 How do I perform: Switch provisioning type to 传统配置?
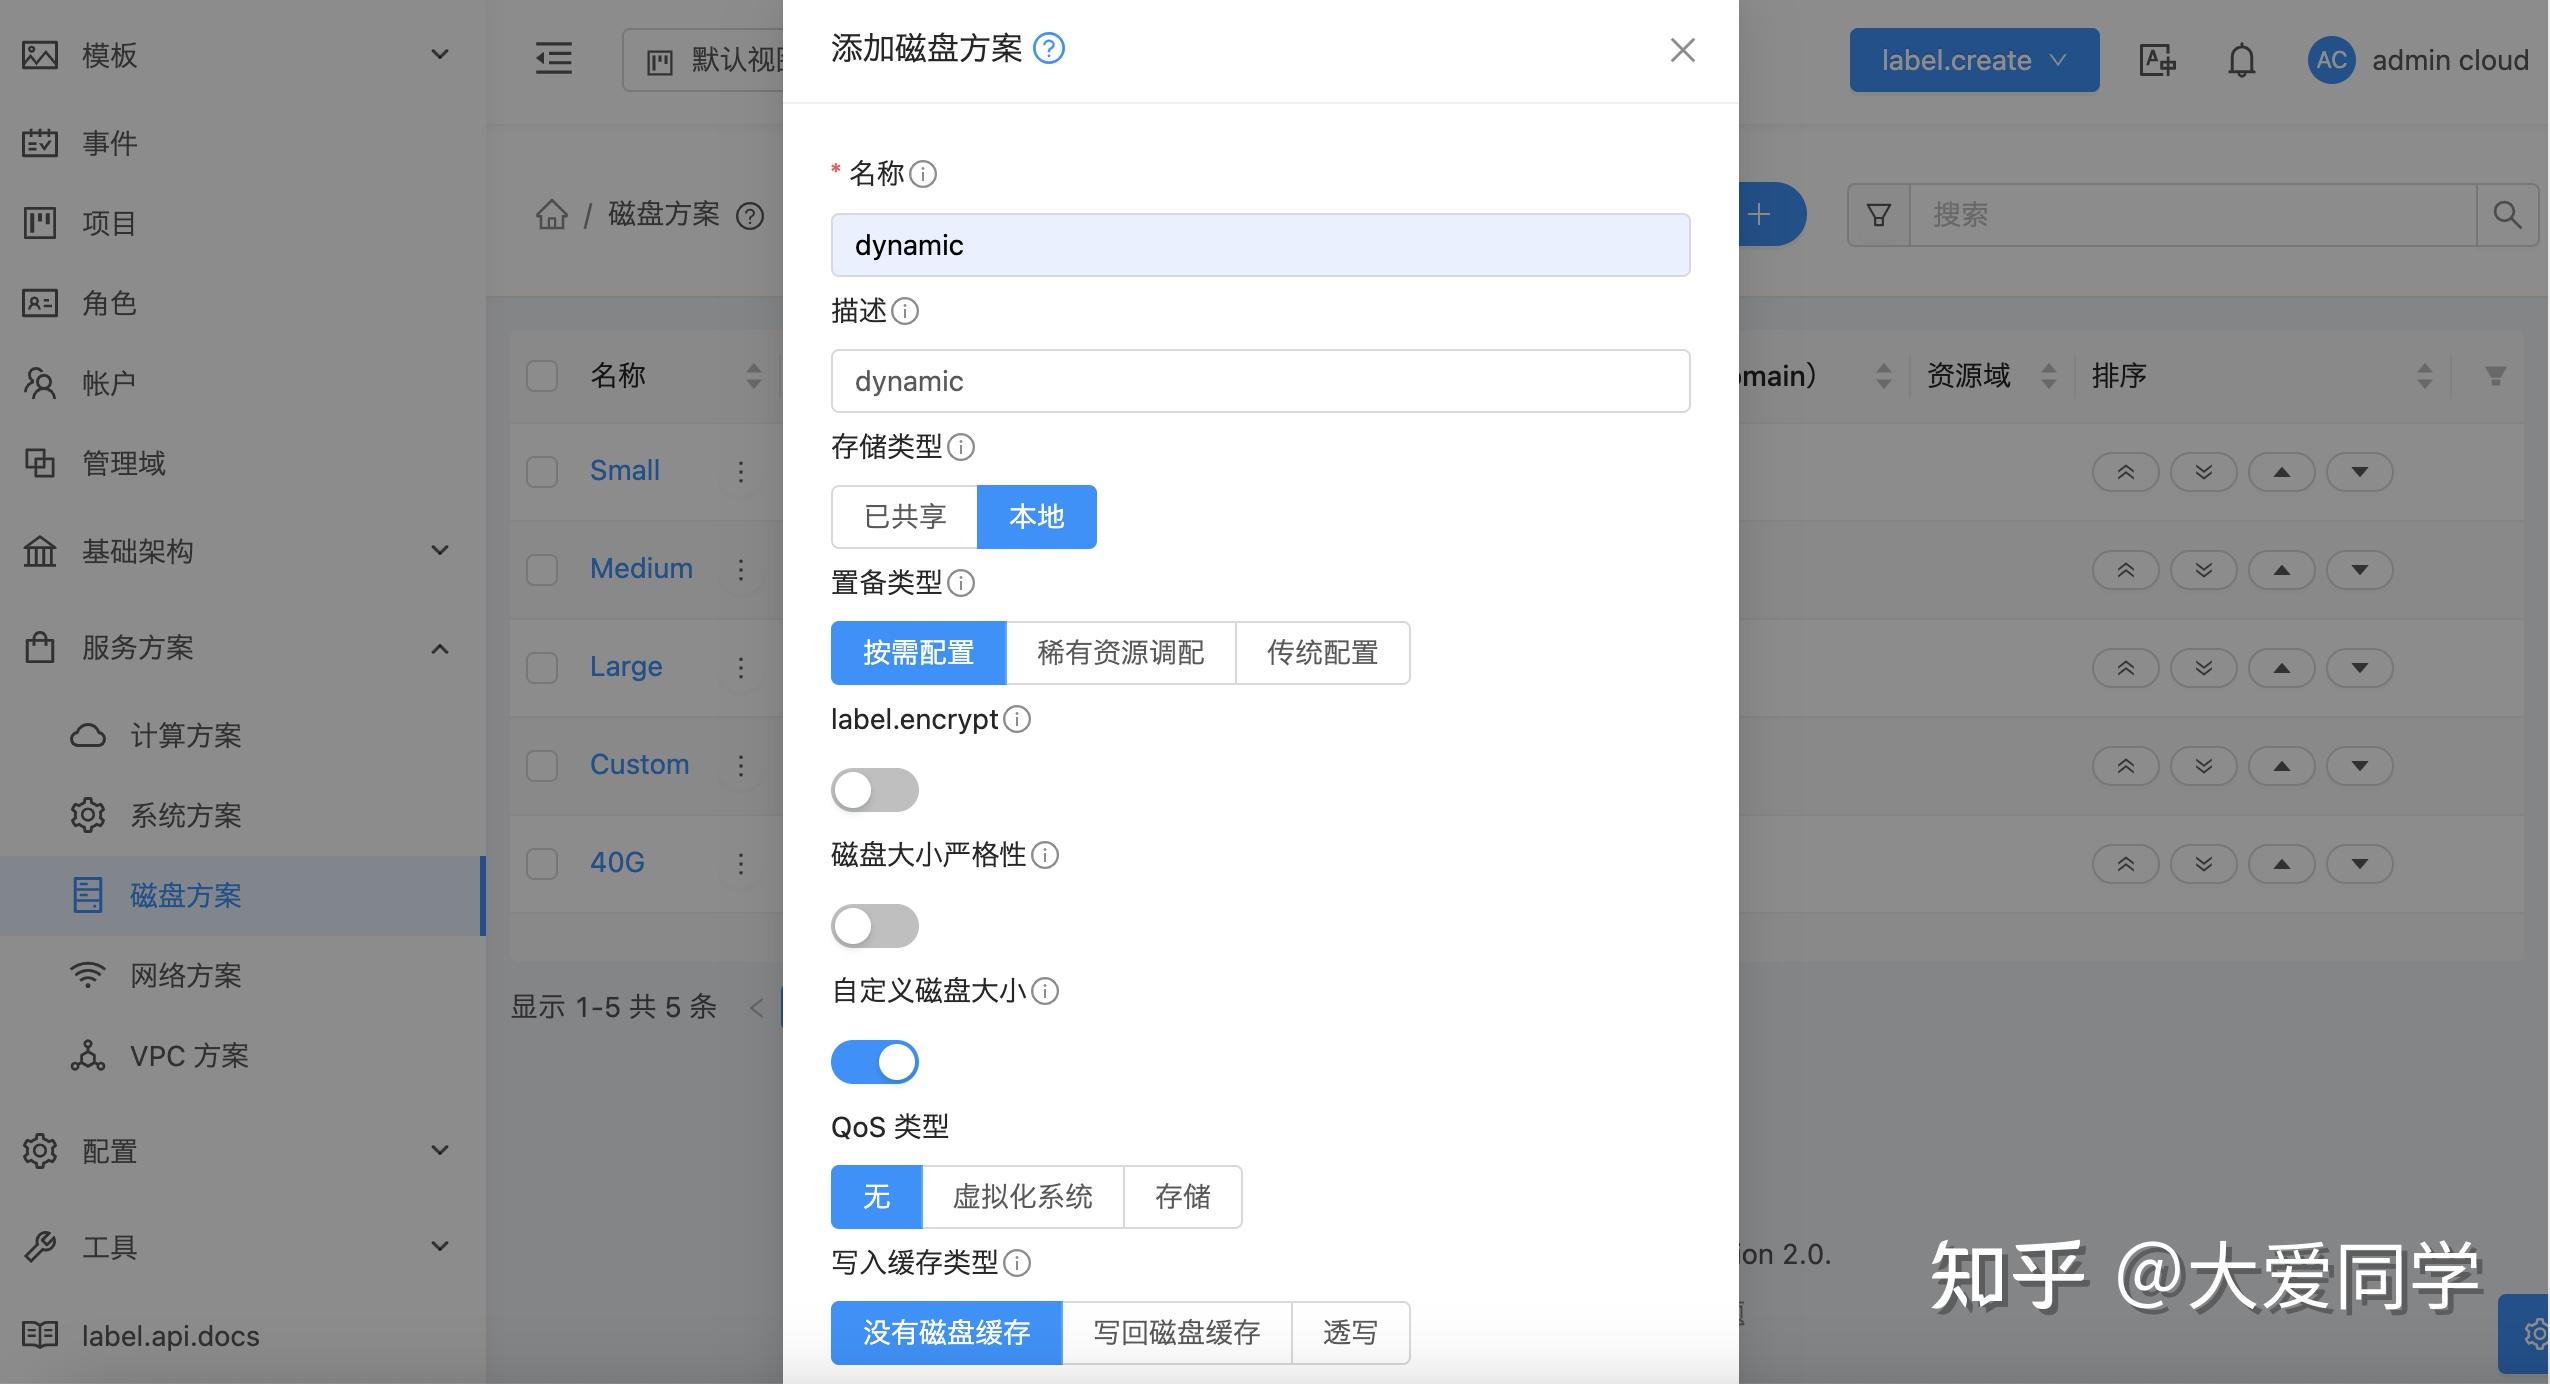pyautogui.click(x=1322, y=652)
